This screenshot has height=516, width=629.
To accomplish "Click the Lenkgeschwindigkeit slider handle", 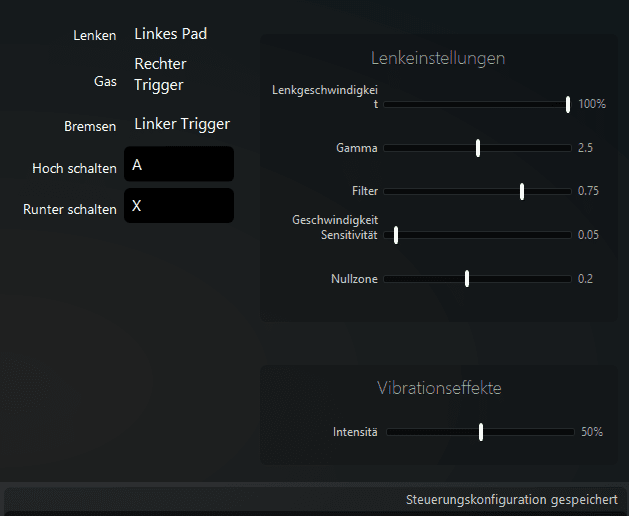I will pyautogui.click(x=567, y=104).
